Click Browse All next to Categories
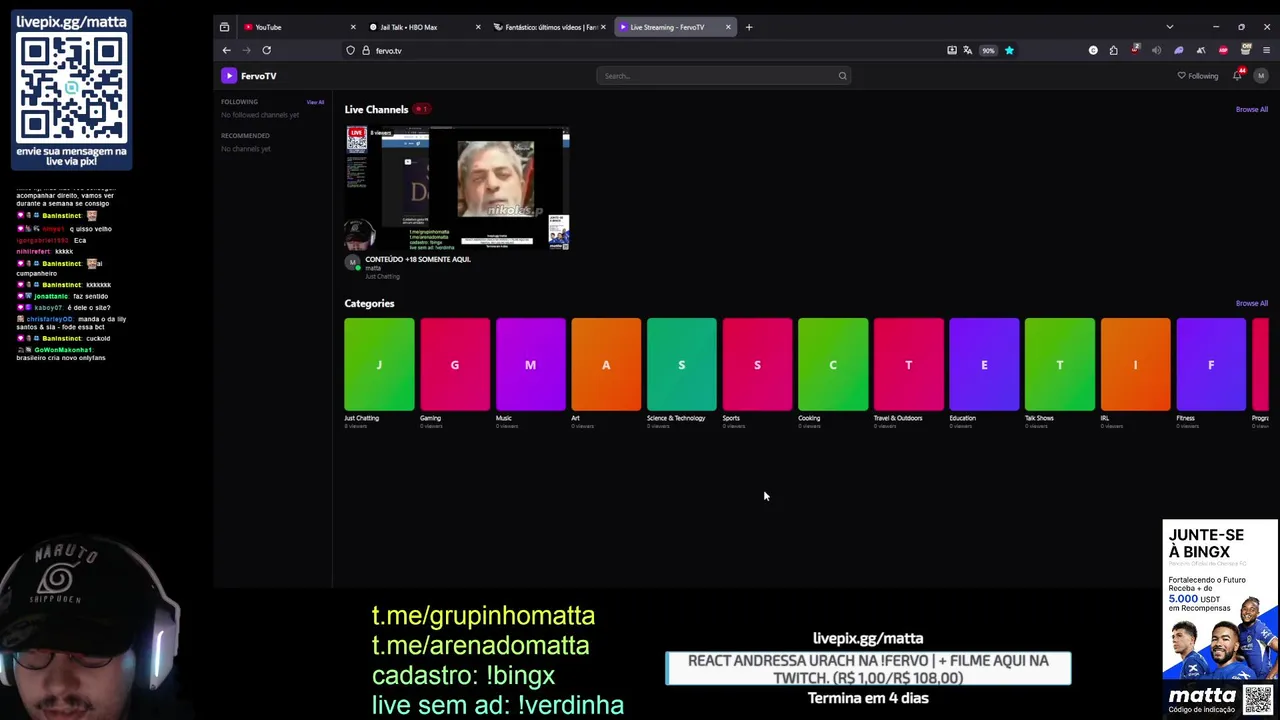 (1251, 303)
